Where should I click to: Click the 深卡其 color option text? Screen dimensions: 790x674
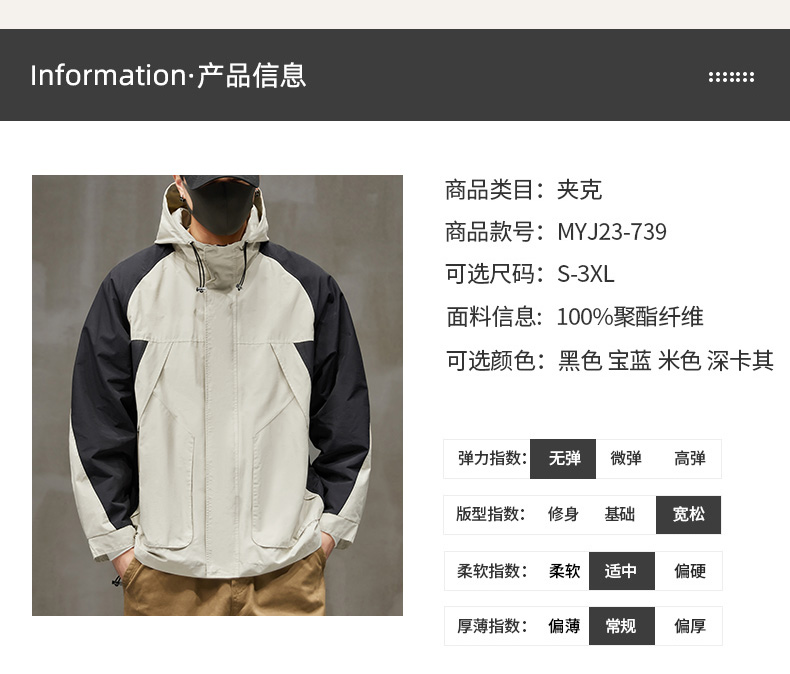coord(740,361)
